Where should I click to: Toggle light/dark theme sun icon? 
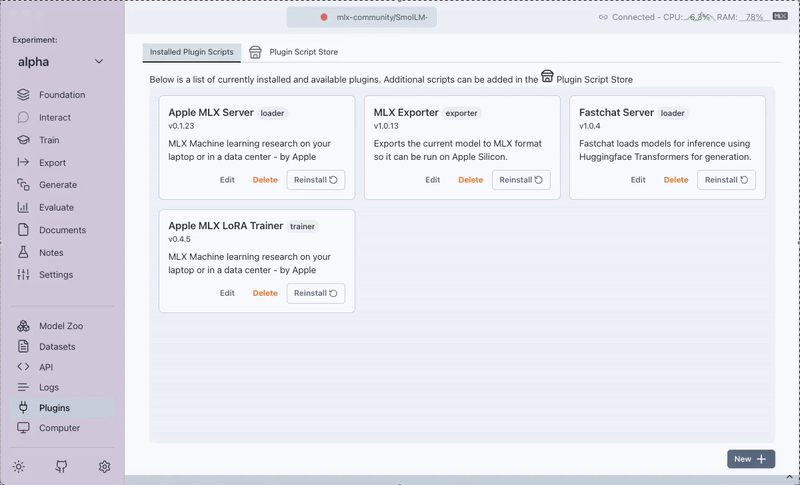(18, 466)
